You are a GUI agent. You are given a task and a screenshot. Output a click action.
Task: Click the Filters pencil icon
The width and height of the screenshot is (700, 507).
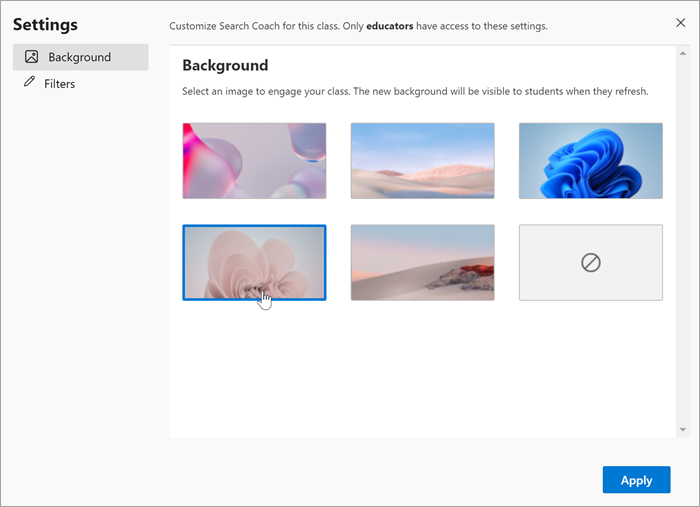pyautogui.click(x=29, y=82)
